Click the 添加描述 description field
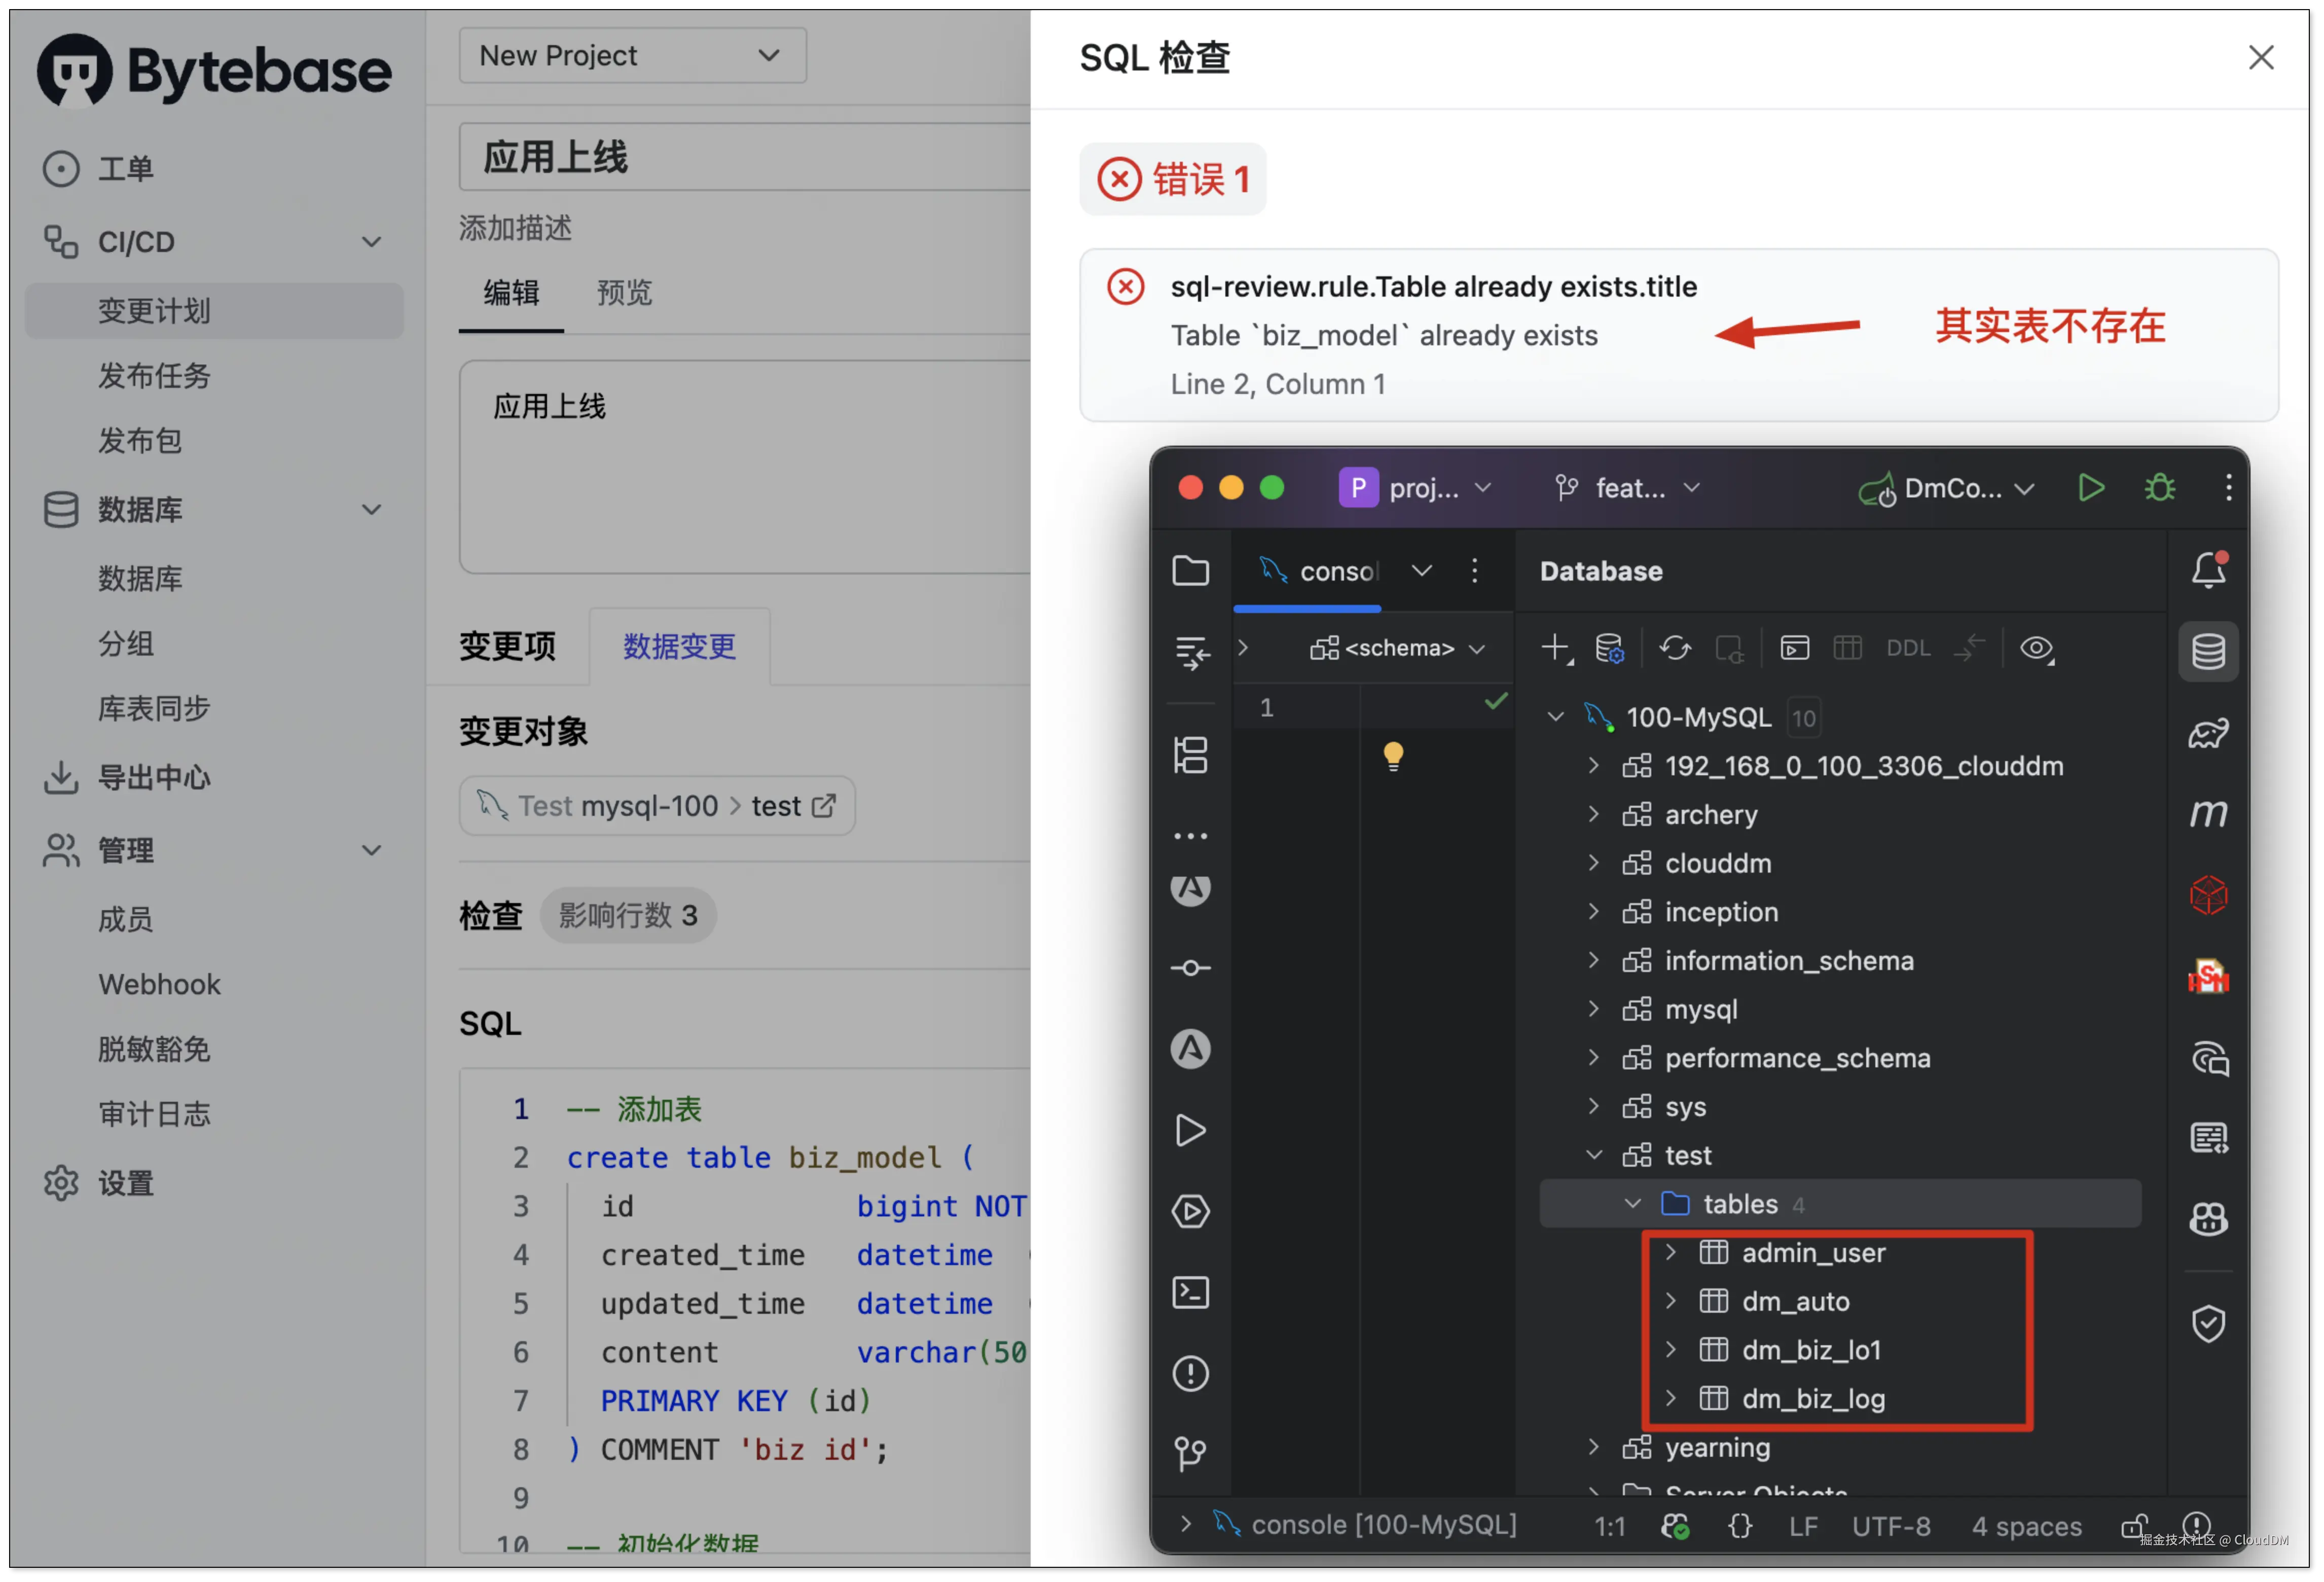 (516, 228)
